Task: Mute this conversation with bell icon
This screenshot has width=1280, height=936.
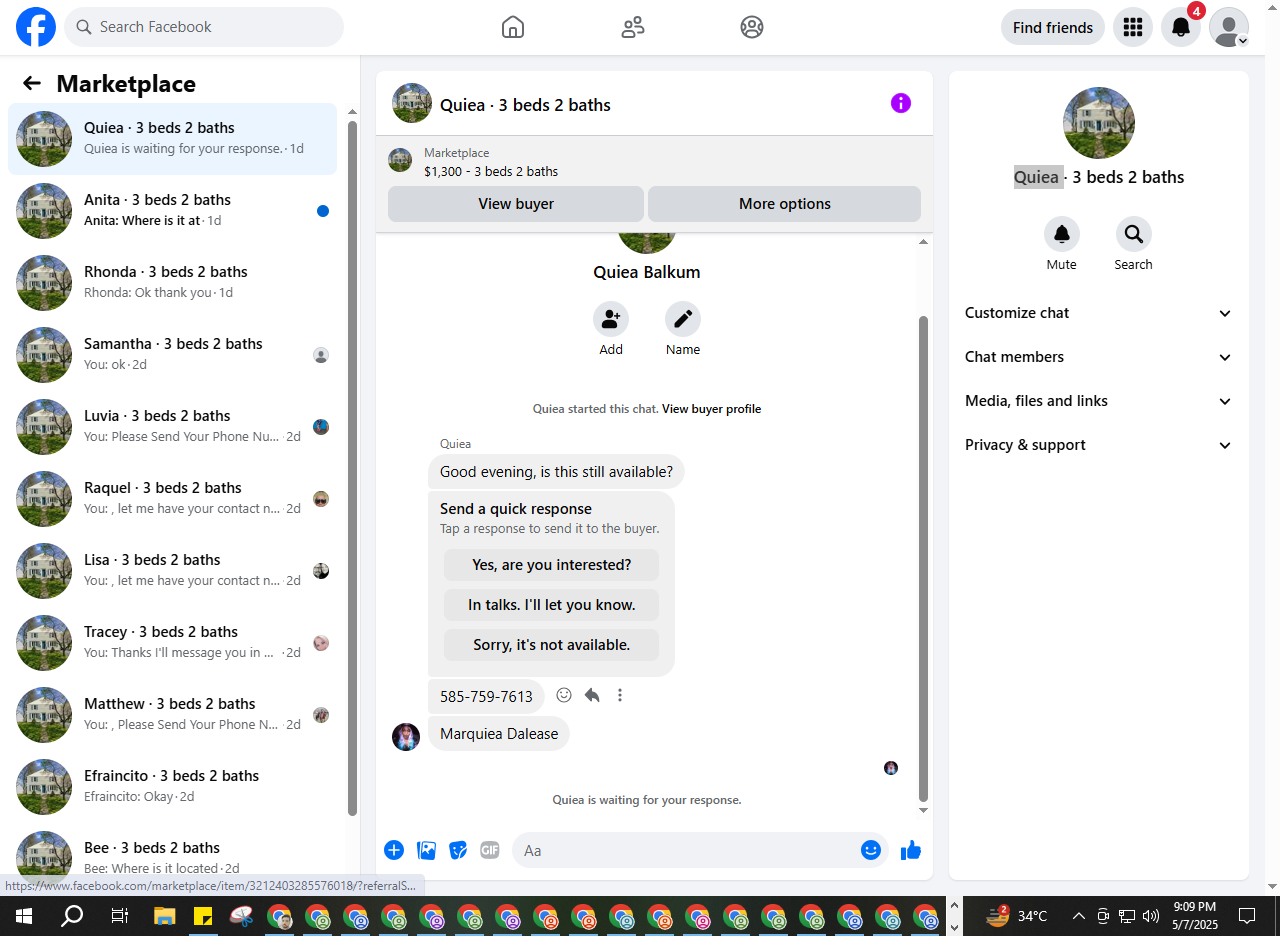Action: coord(1062,234)
